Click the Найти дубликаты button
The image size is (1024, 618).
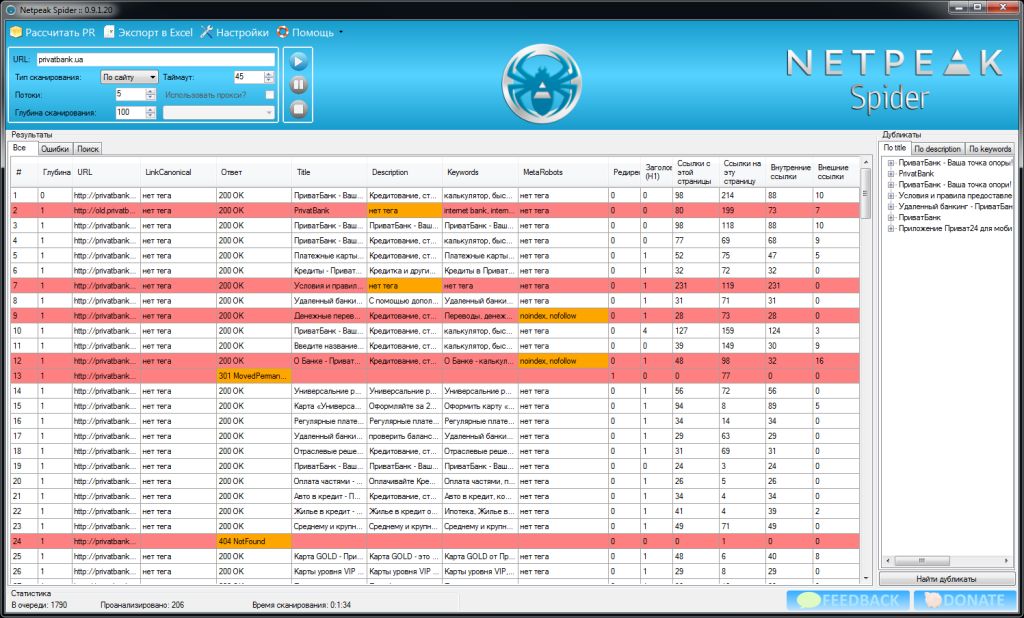(x=945, y=579)
